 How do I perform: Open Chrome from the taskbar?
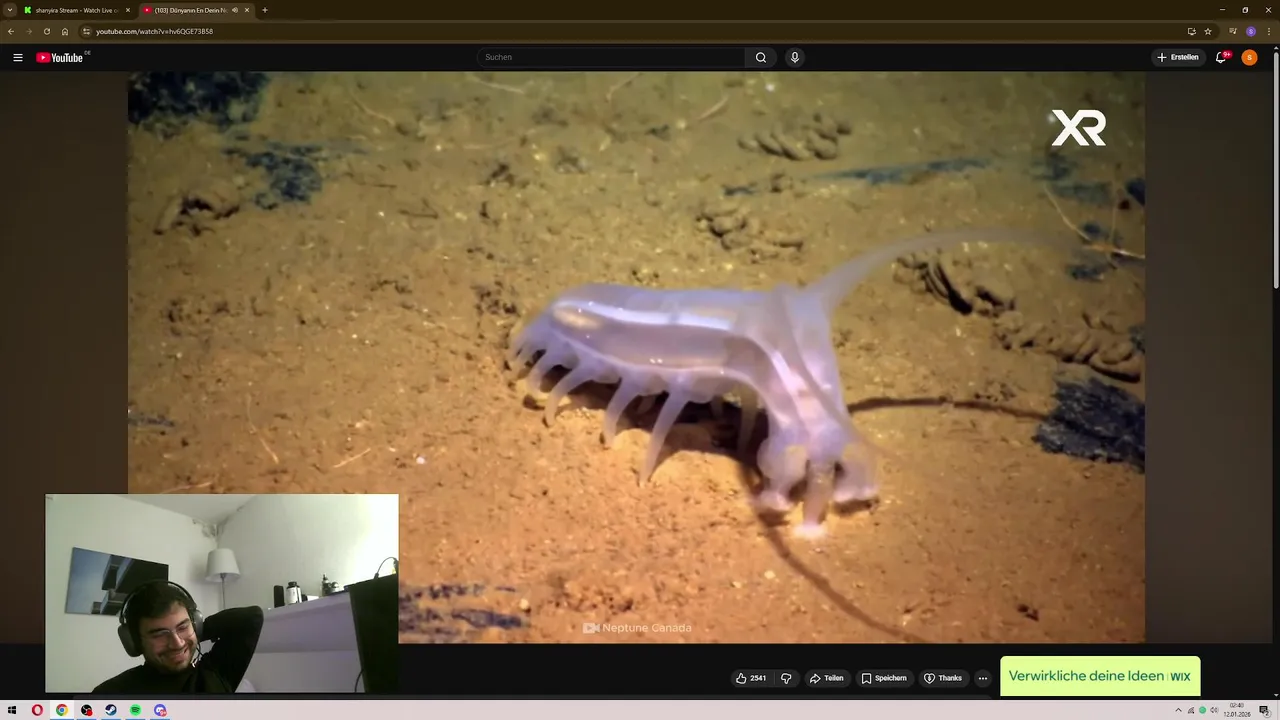click(61, 710)
